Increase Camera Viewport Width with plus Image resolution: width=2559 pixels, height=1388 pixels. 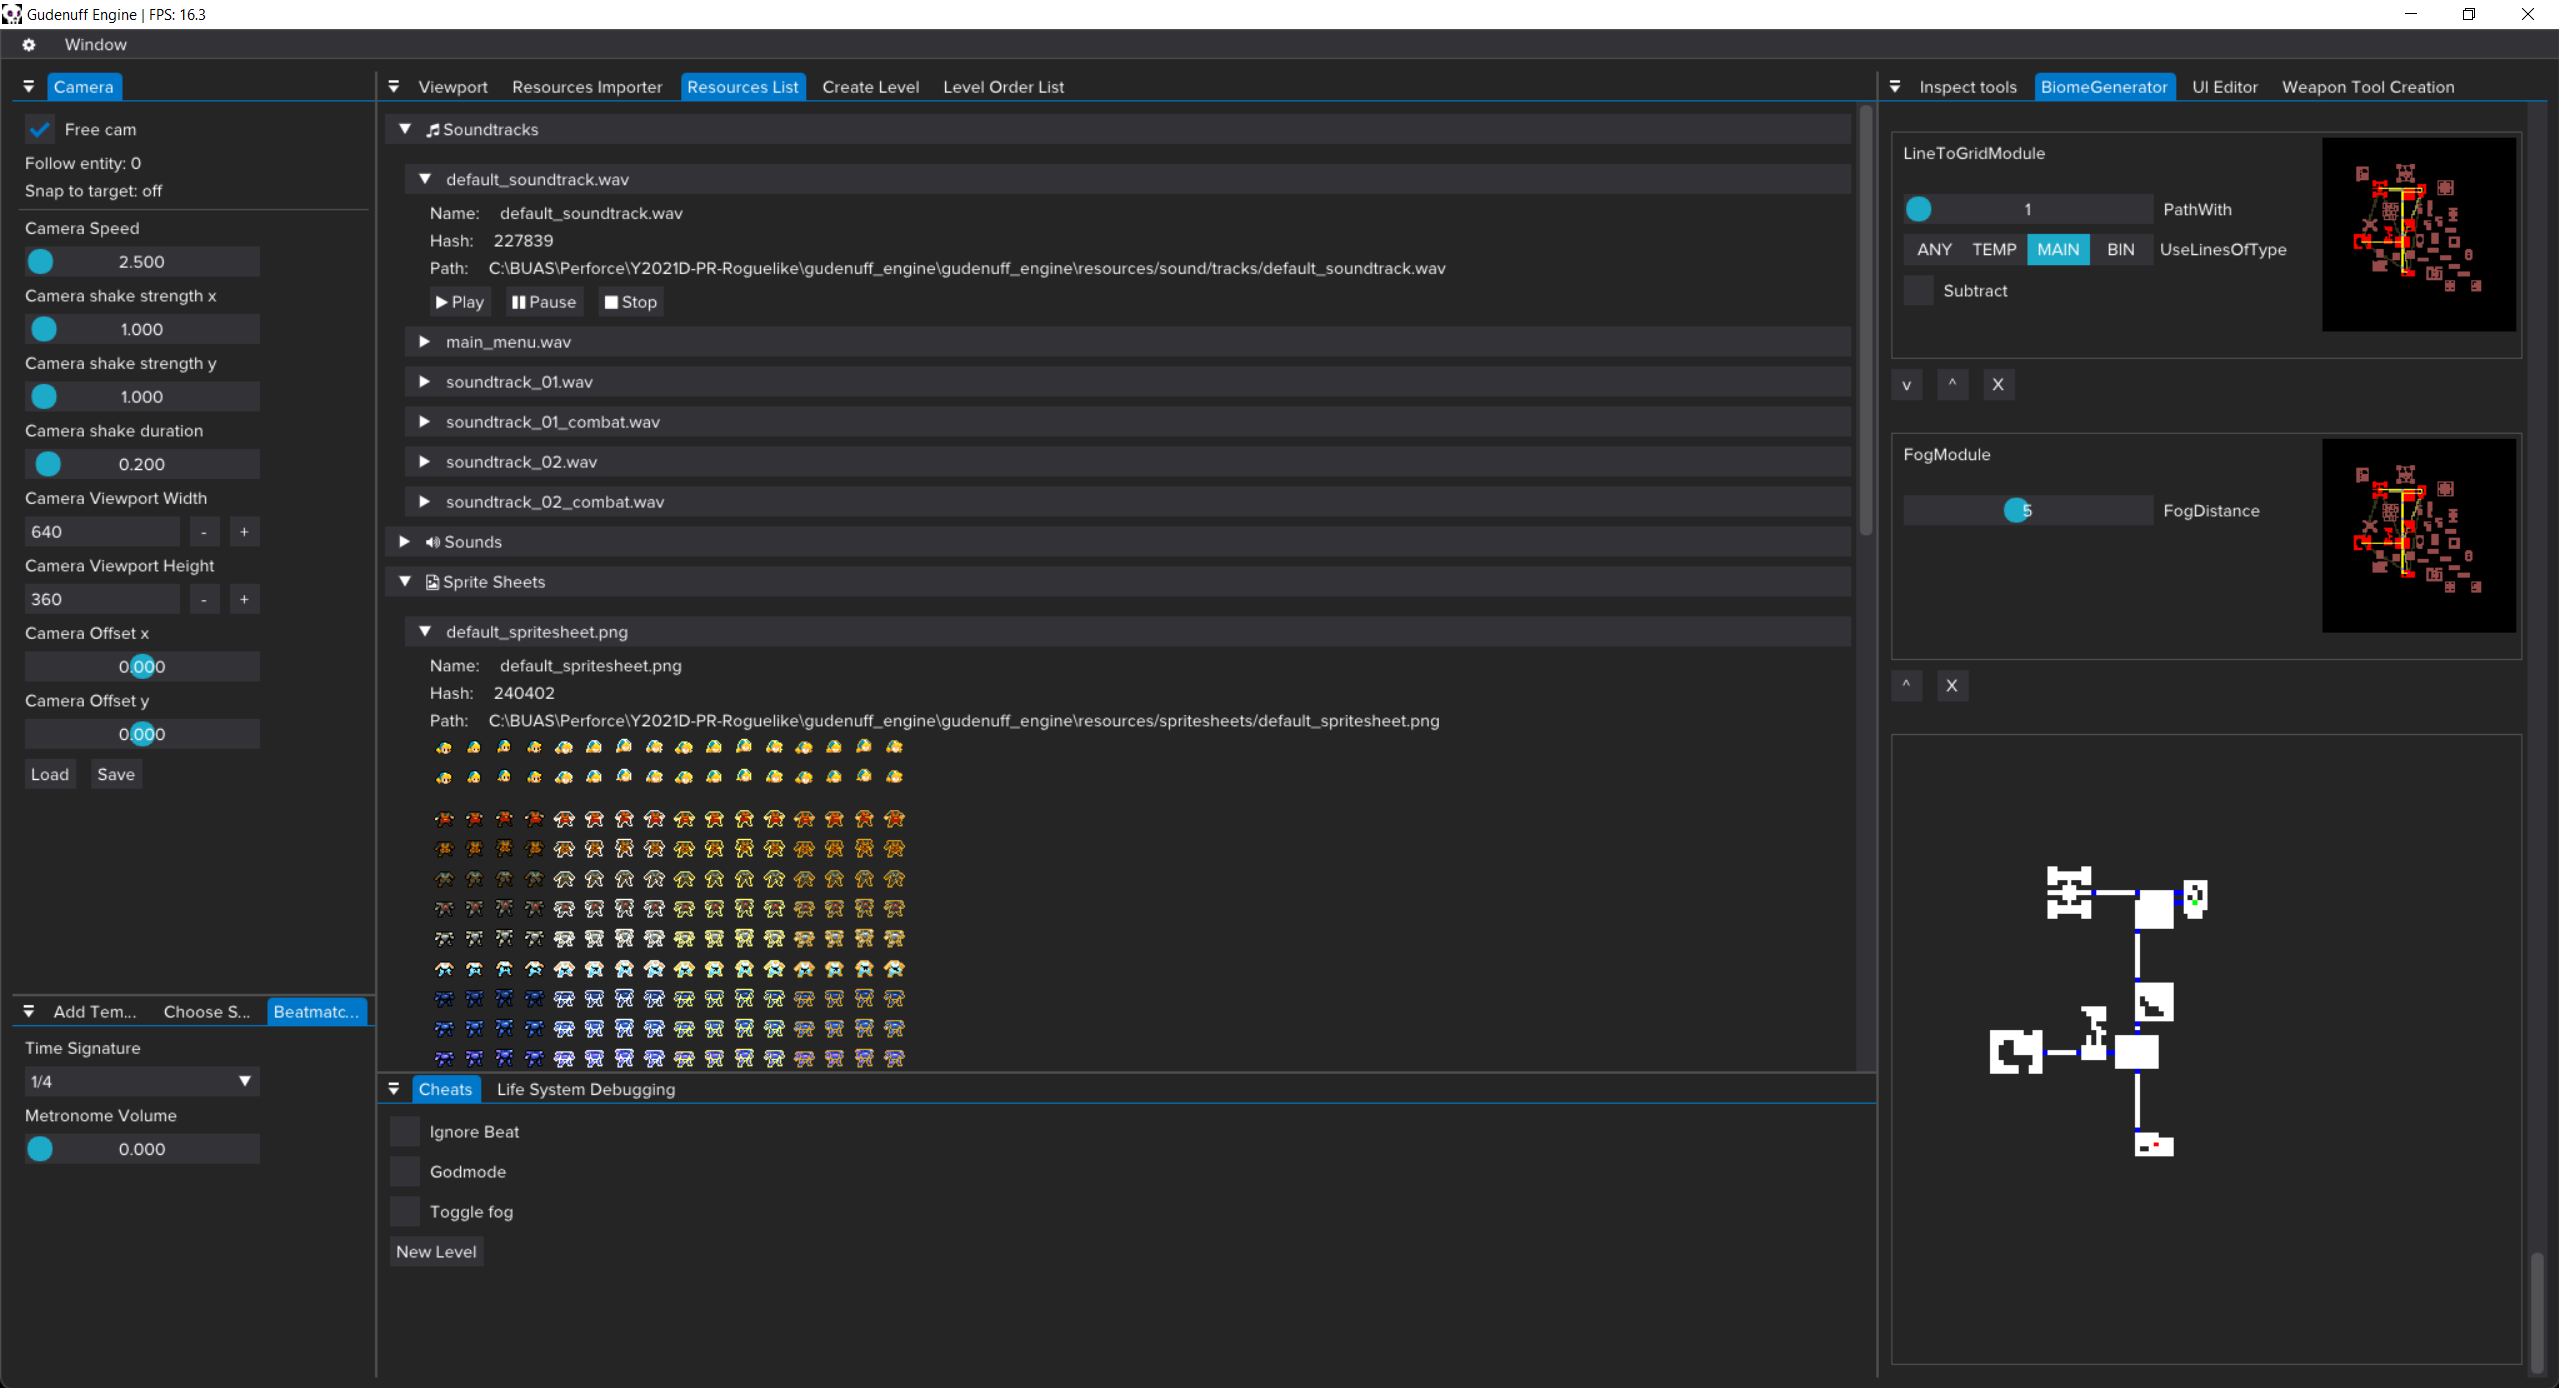tap(244, 532)
